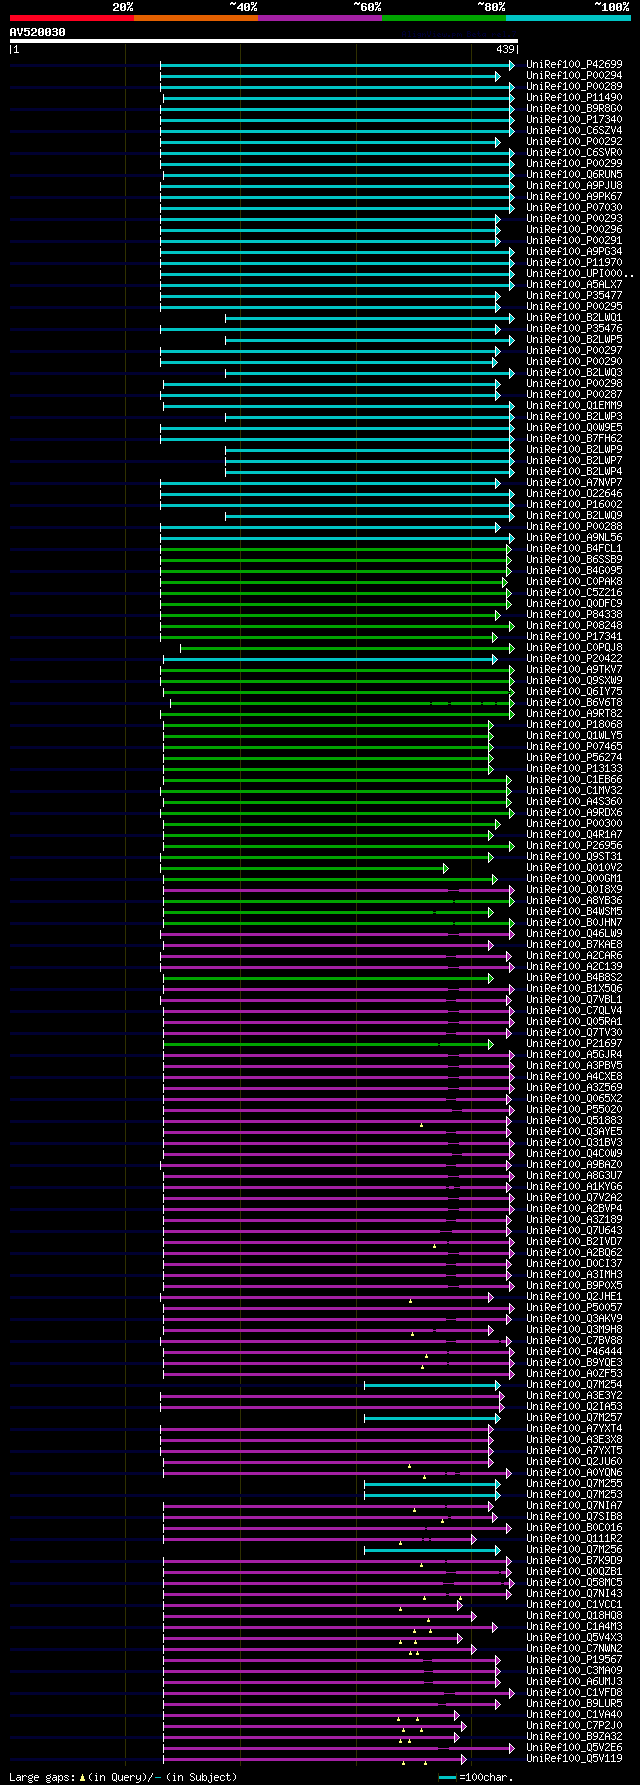Open hit UniRef100_Q2JHE1
The height and width of the screenshot is (1785, 640).
574,1297
